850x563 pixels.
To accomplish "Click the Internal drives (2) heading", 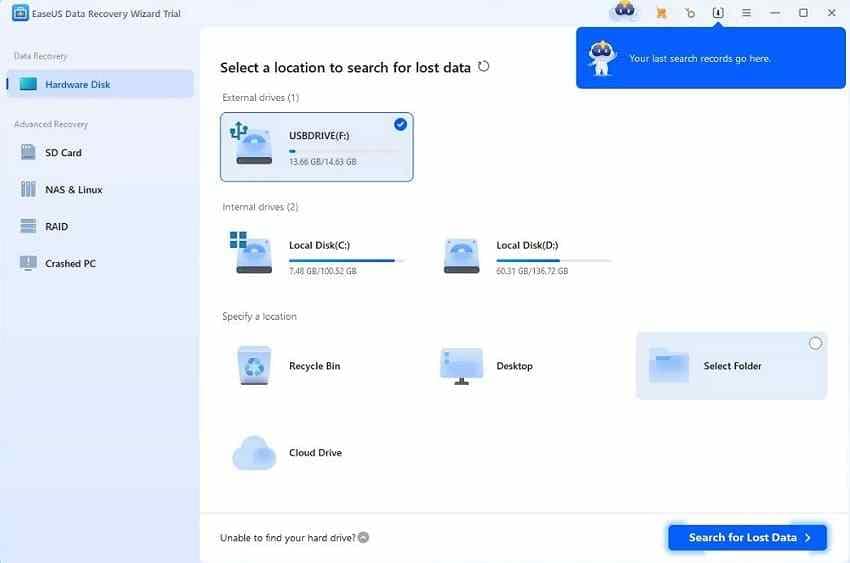I will (x=260, y=207).
